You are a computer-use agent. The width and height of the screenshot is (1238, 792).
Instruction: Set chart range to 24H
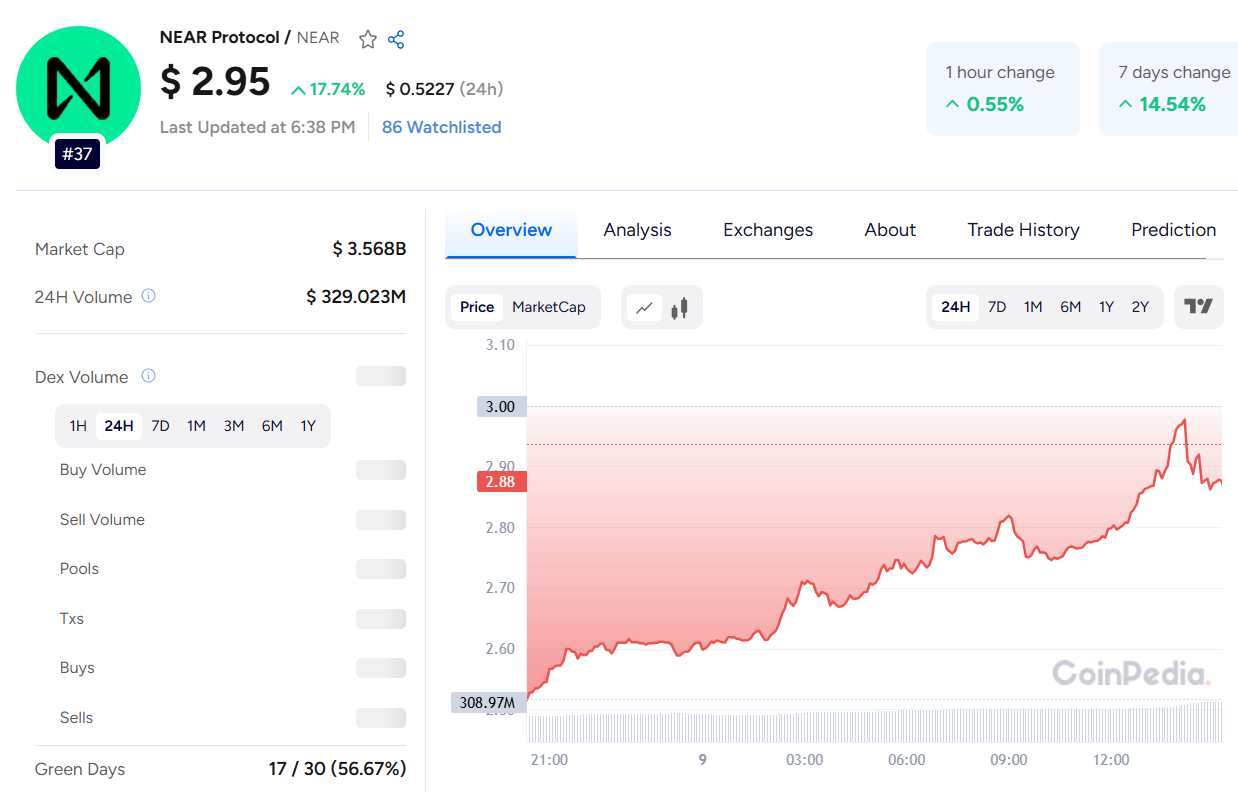956,307
